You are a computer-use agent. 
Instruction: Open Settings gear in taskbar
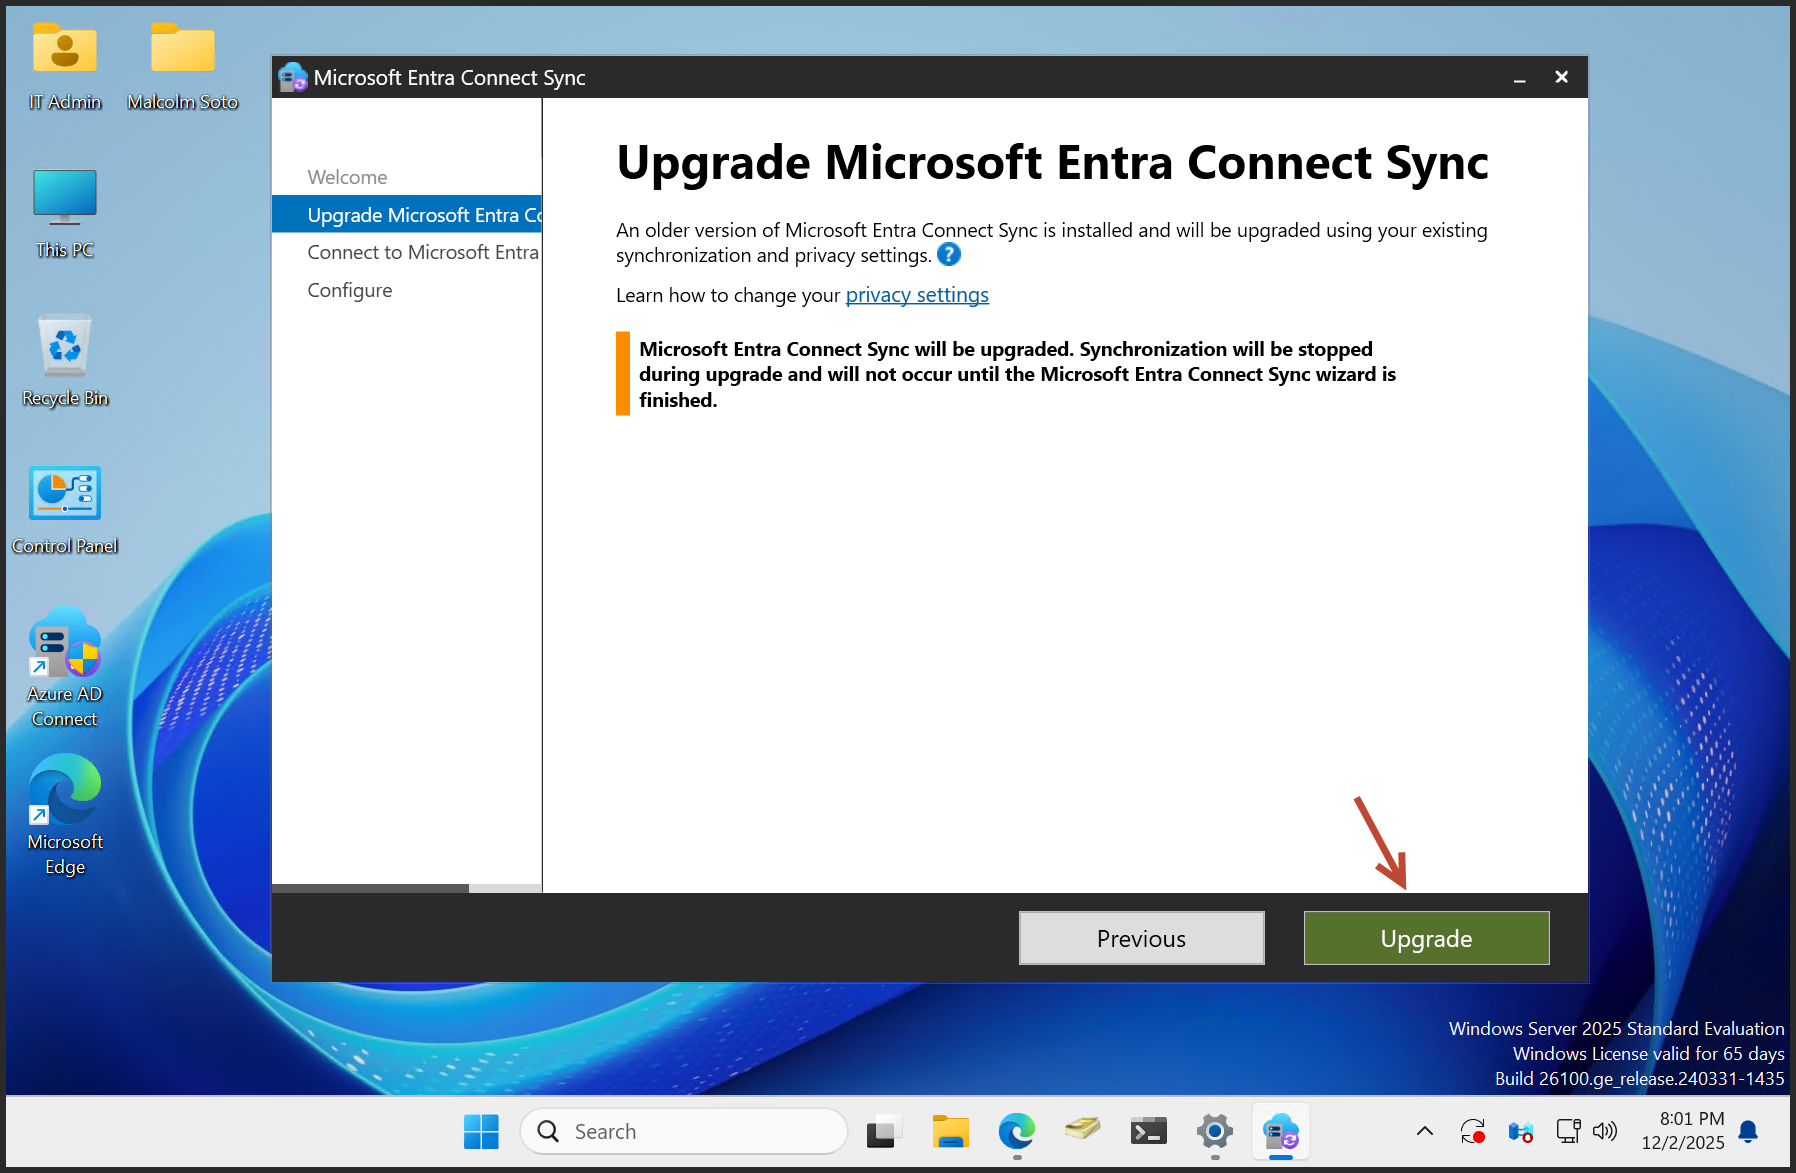1214,1132
